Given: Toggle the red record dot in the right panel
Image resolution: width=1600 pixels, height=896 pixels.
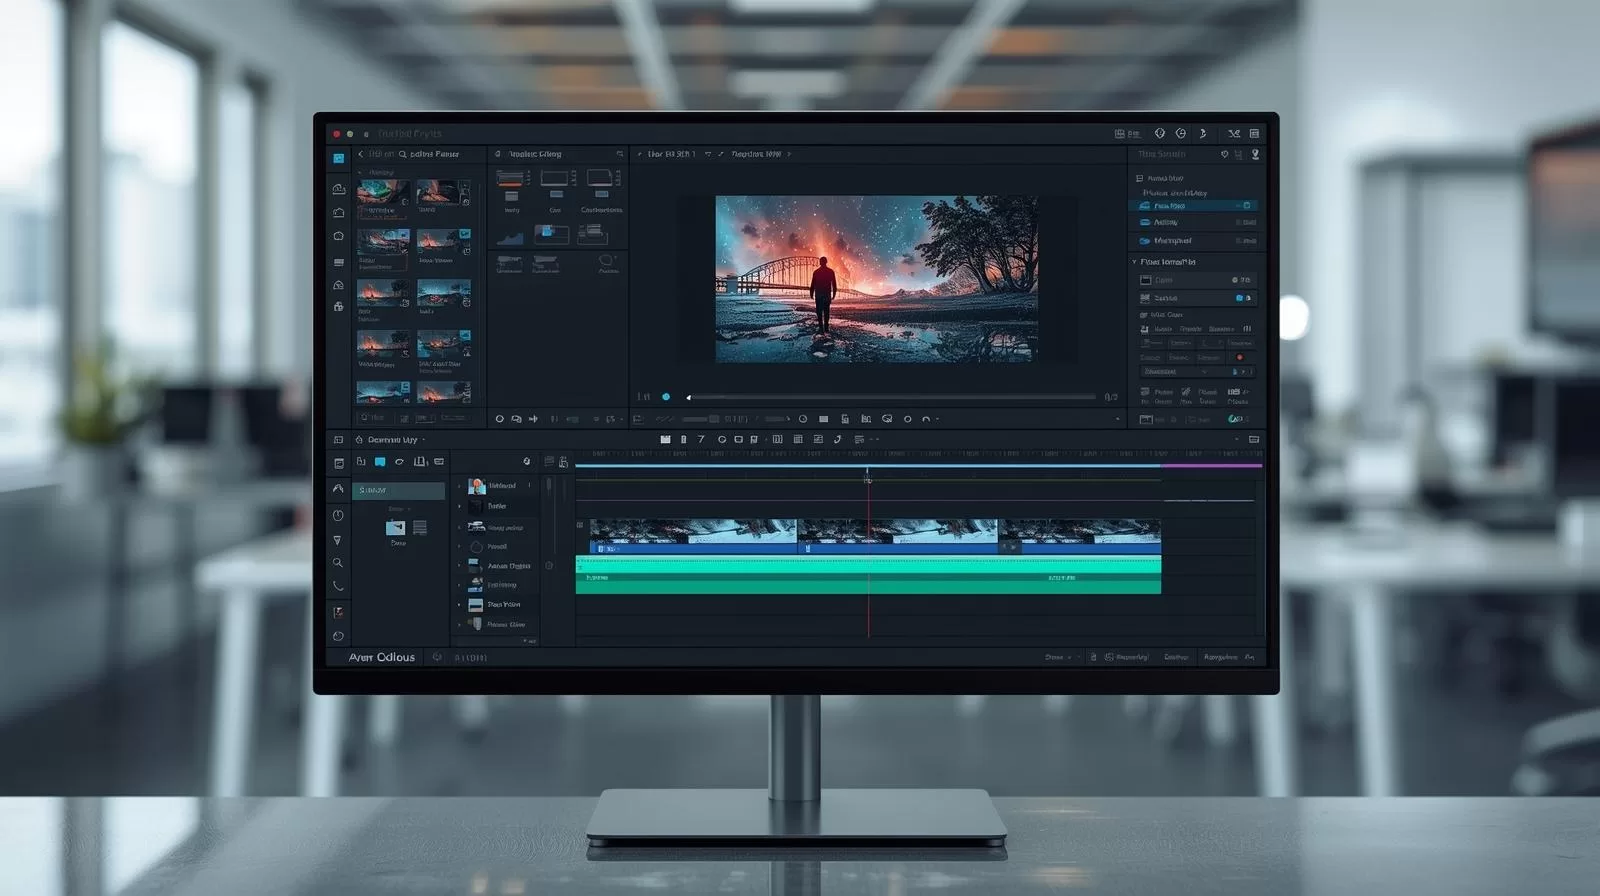Looking at the screenshot, I should [1240, 357].
